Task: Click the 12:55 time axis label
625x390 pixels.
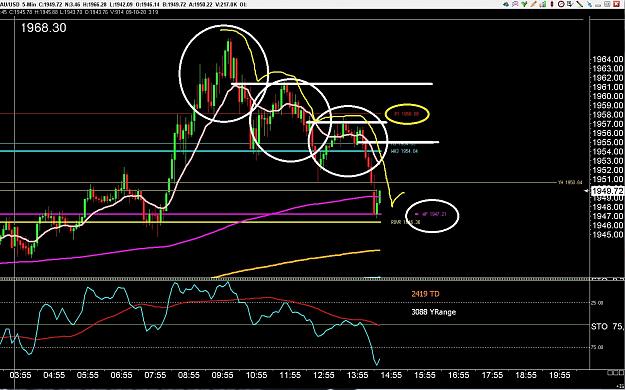Action: tap(324, 375)
